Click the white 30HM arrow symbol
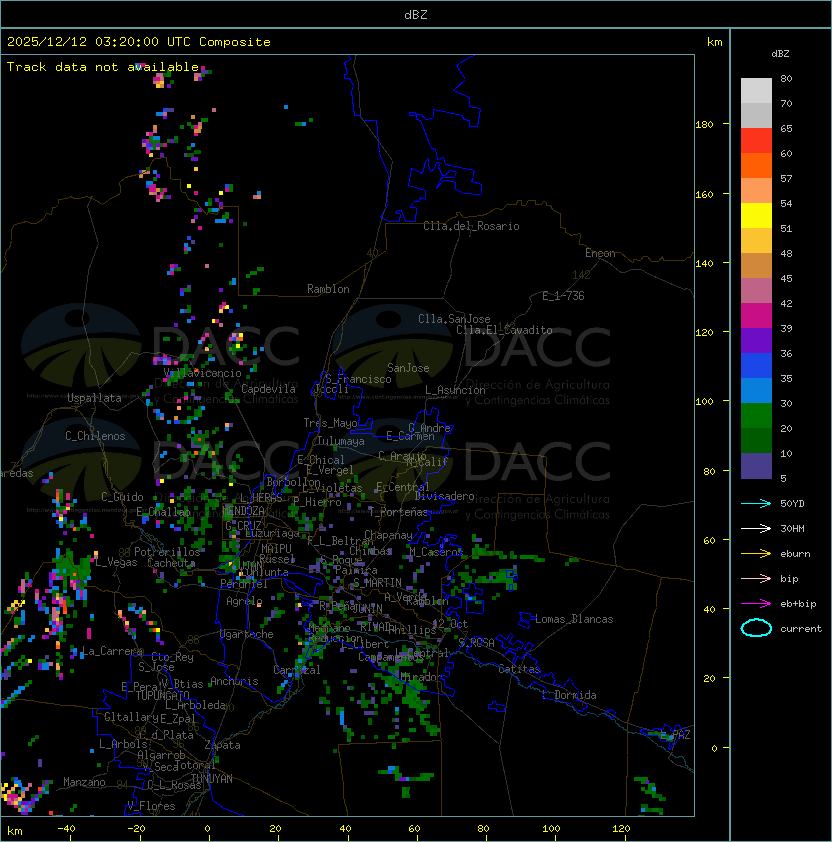The width and height of the screenshot is (832, 842). 756,528
